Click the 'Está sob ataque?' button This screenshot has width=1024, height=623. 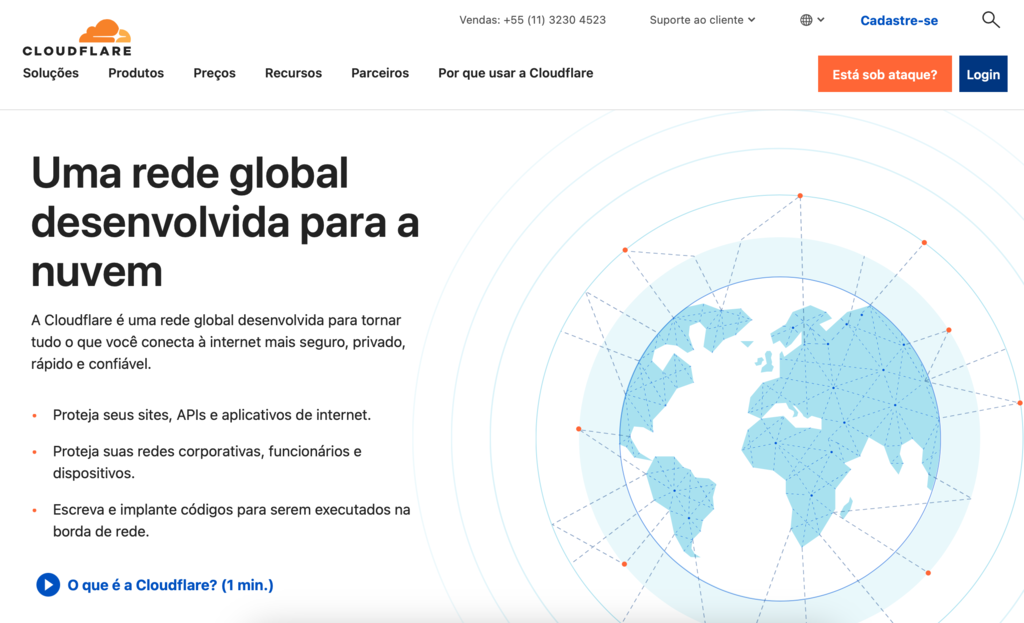coord(884,73)
